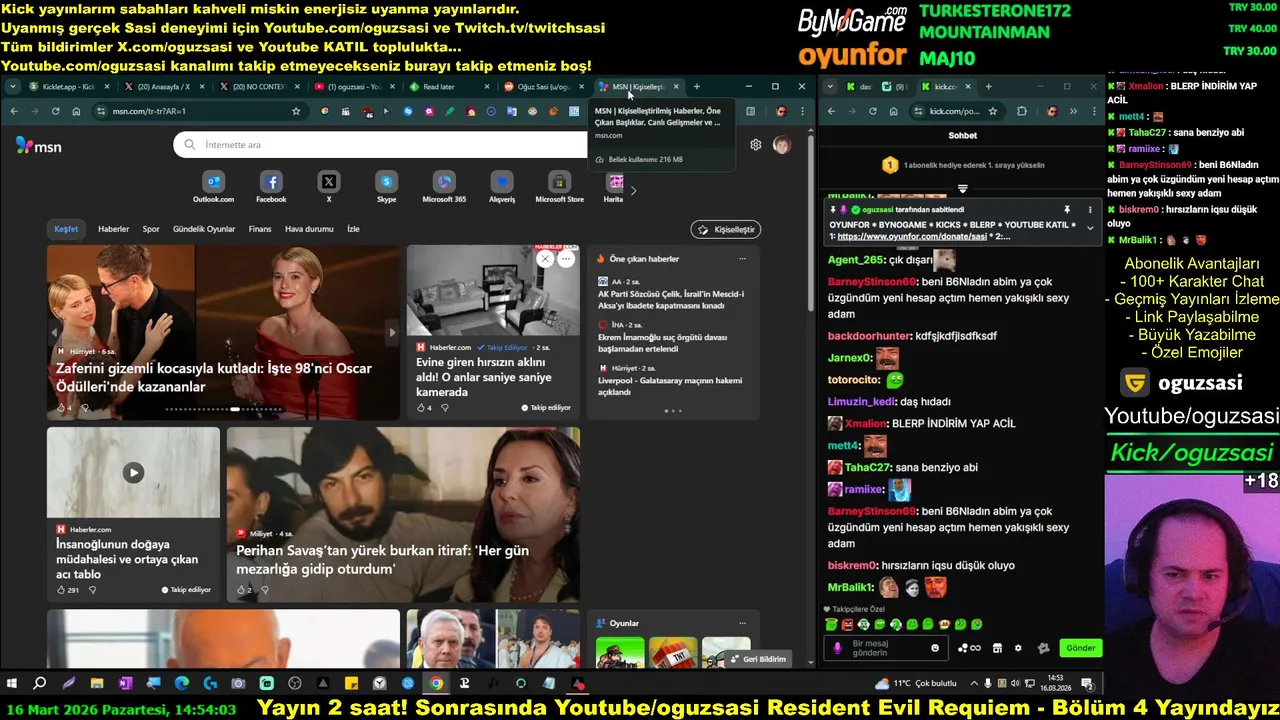Screen dimensions: 1280x720
Task: Select Haberler in MSN navigation
Action: coord(113,229)
